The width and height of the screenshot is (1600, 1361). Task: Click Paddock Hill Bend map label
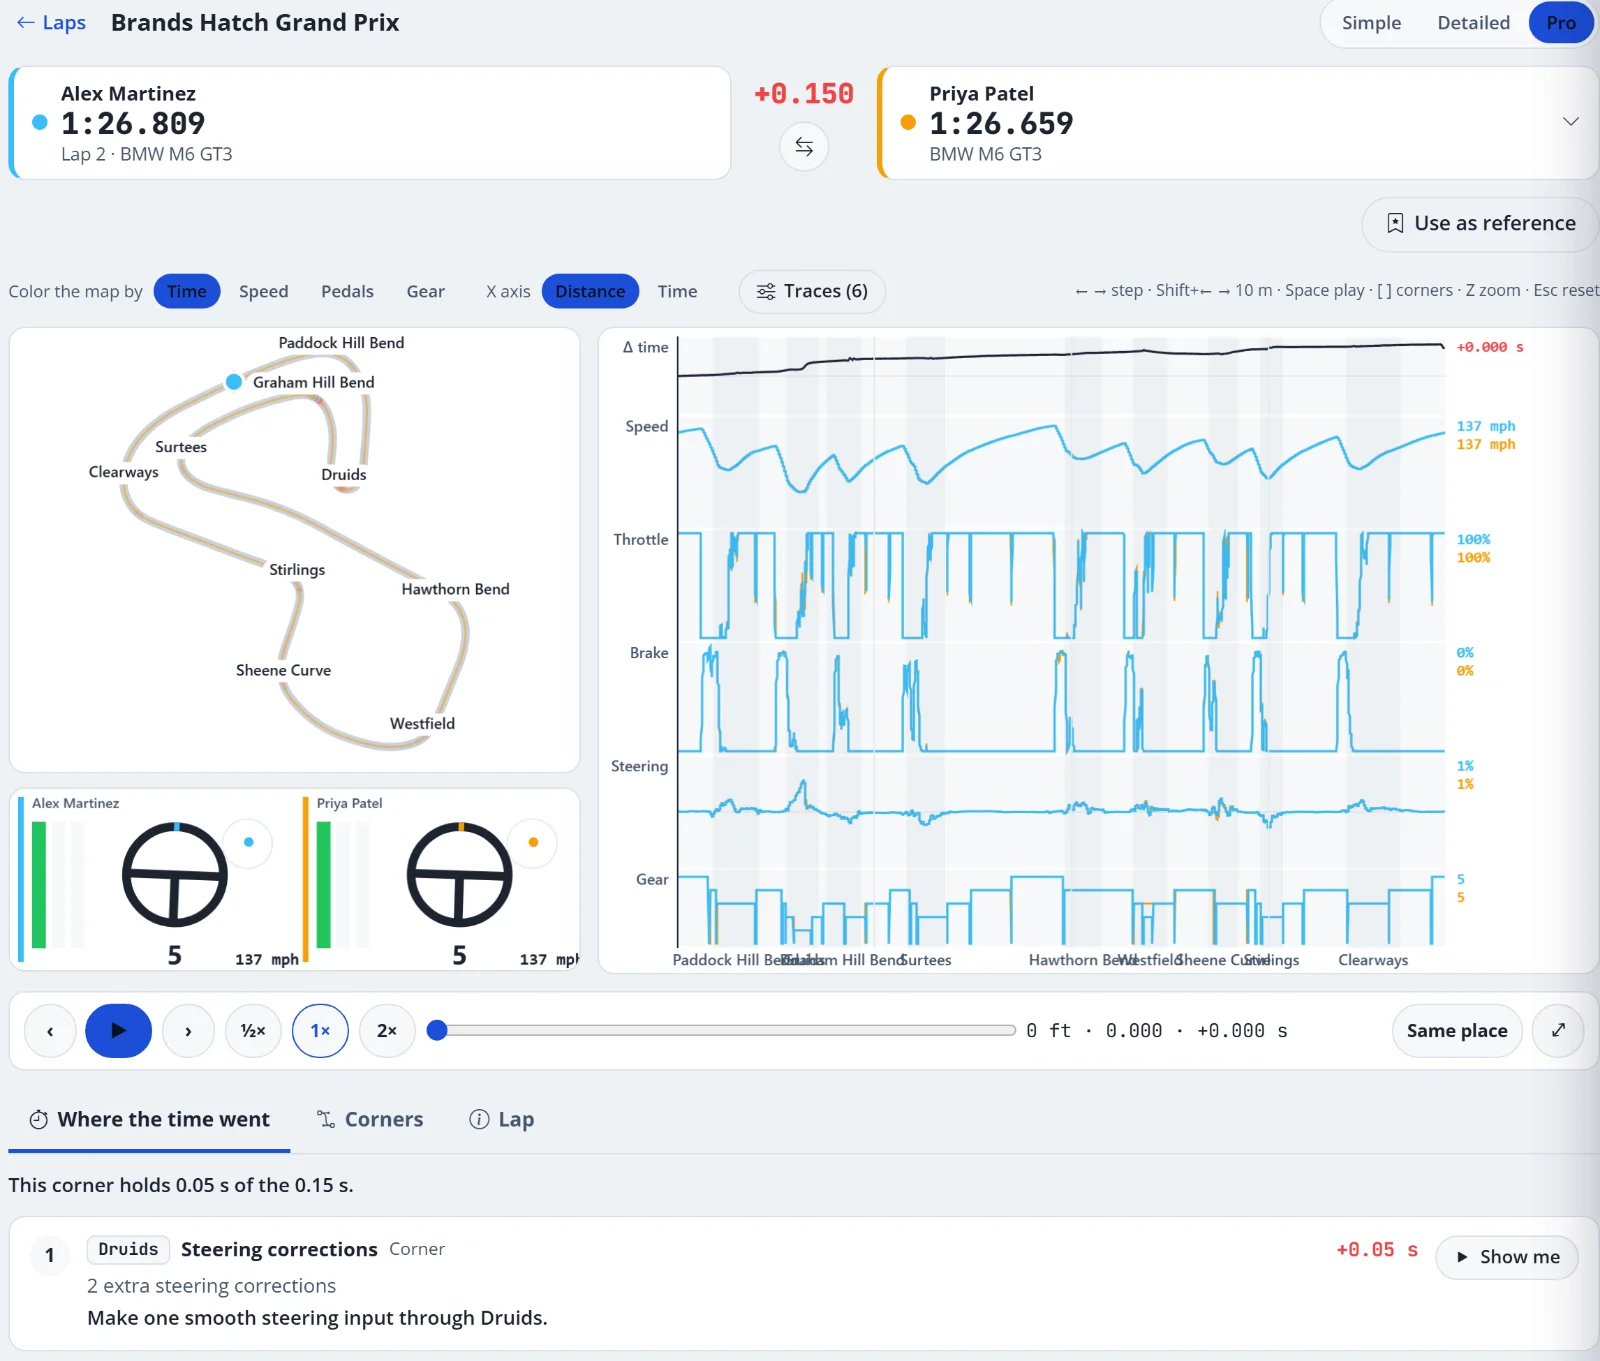pyautogui.click(x=341, y=342)
